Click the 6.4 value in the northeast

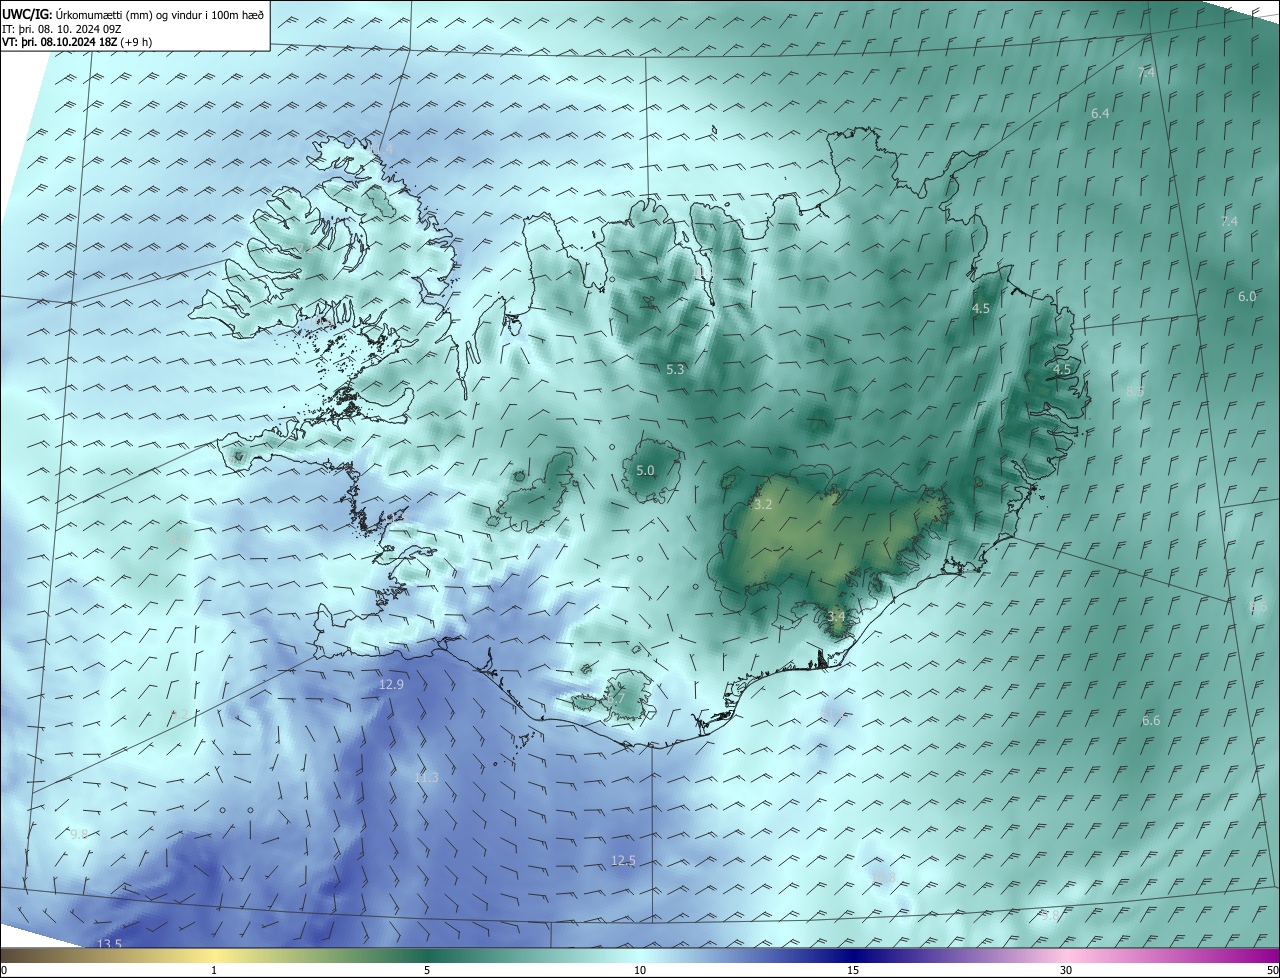click(1100, 113)
